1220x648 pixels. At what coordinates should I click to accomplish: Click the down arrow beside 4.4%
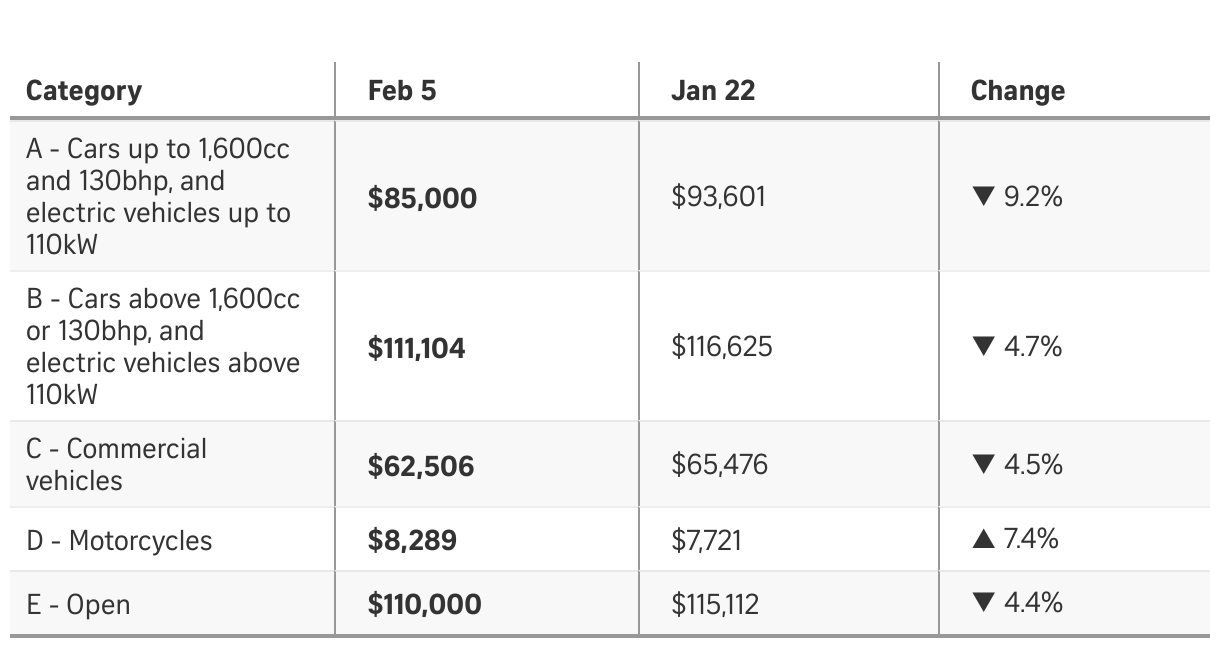coord(983,603)
